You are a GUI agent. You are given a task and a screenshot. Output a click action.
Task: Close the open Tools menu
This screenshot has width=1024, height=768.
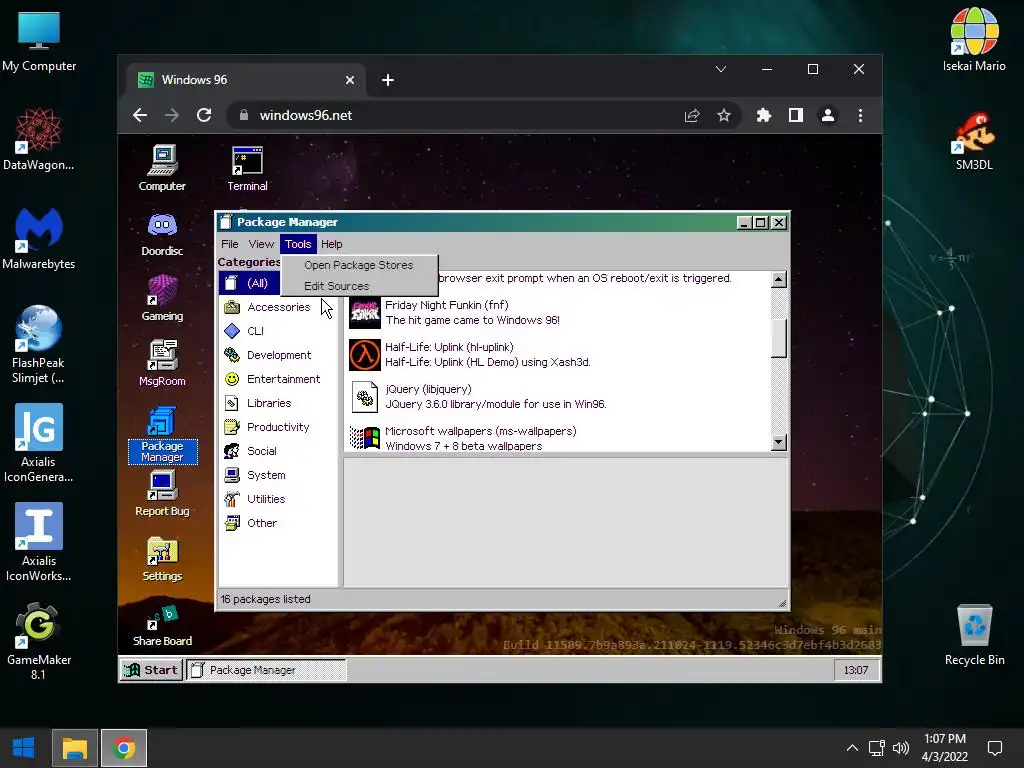298,244
